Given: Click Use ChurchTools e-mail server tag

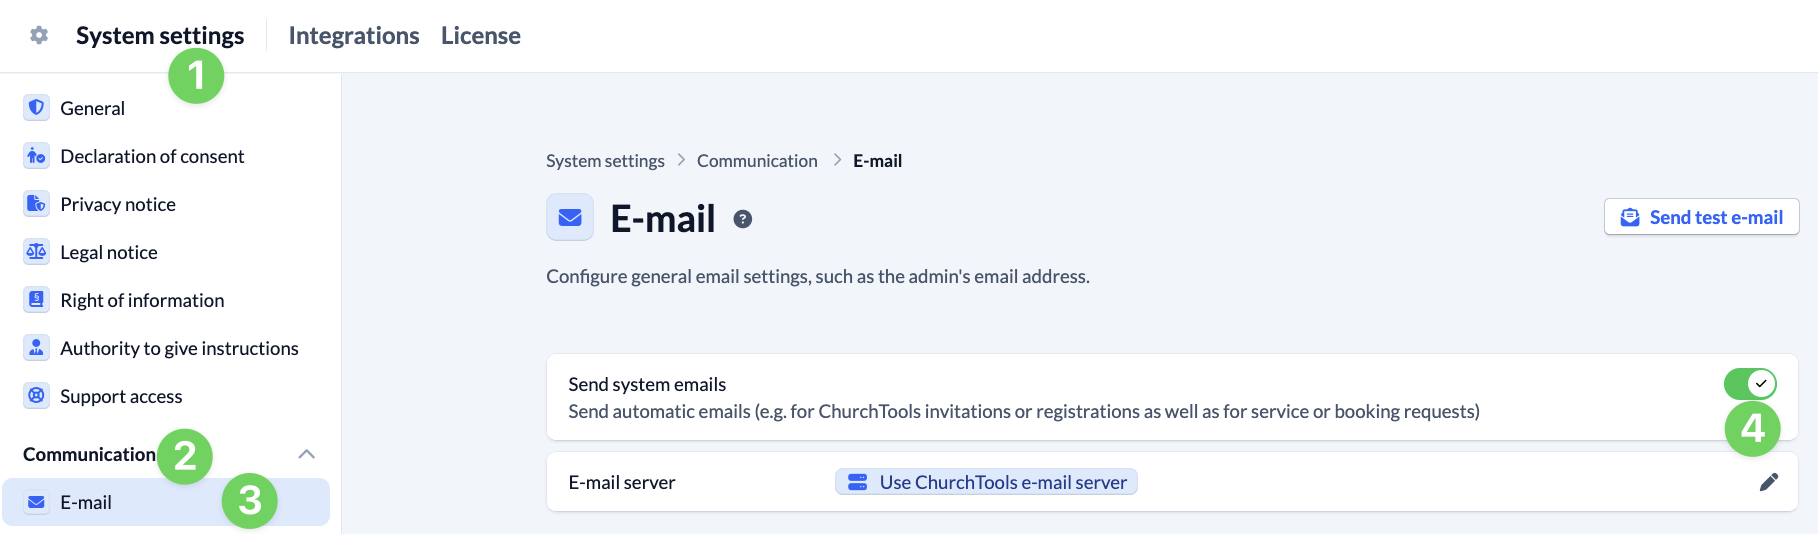Looking at the screenshot, I should (986, 482).
